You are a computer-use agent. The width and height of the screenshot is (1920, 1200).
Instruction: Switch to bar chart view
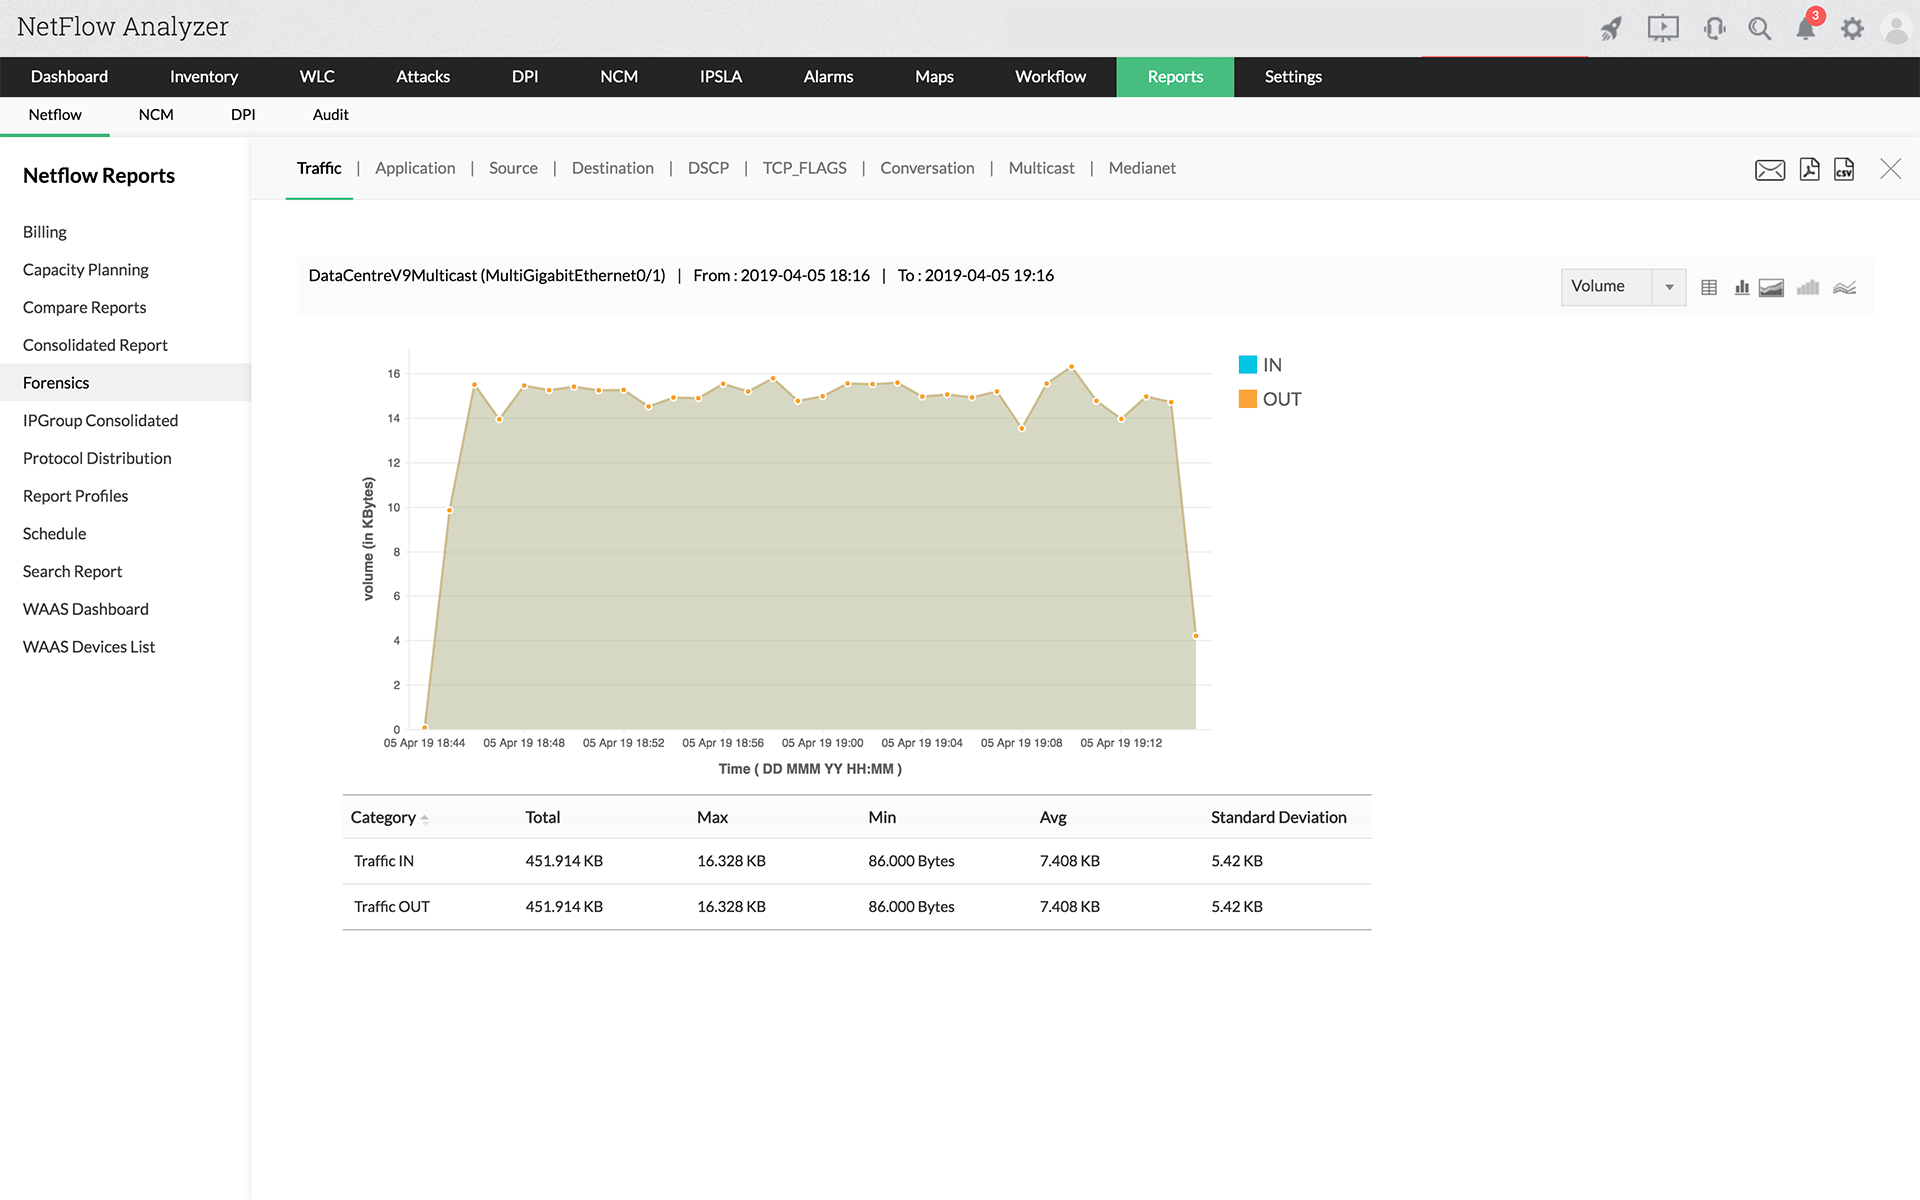pos(1742,288)
